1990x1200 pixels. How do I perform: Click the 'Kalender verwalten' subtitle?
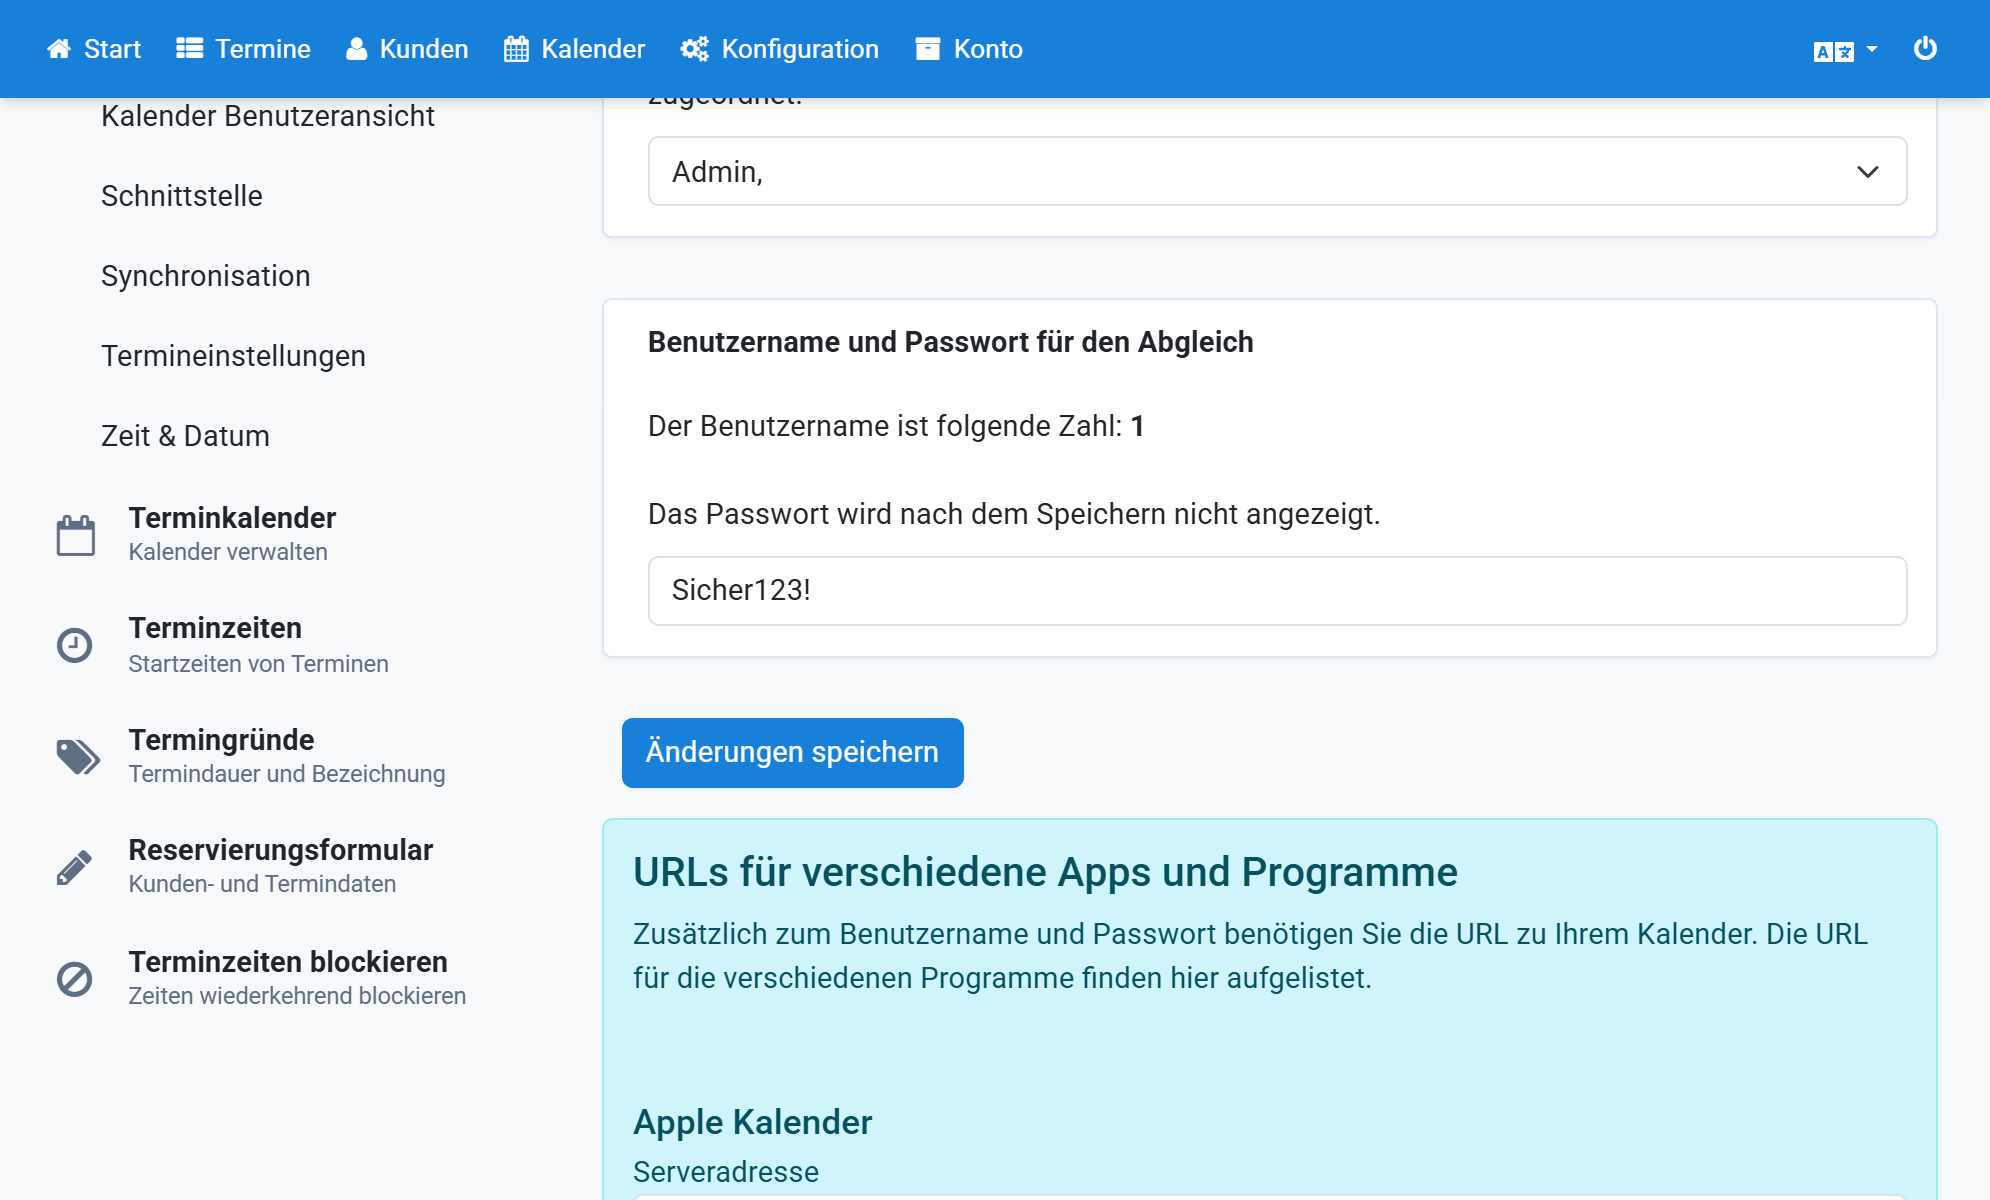pyautogui.click(x=228, y=552)
